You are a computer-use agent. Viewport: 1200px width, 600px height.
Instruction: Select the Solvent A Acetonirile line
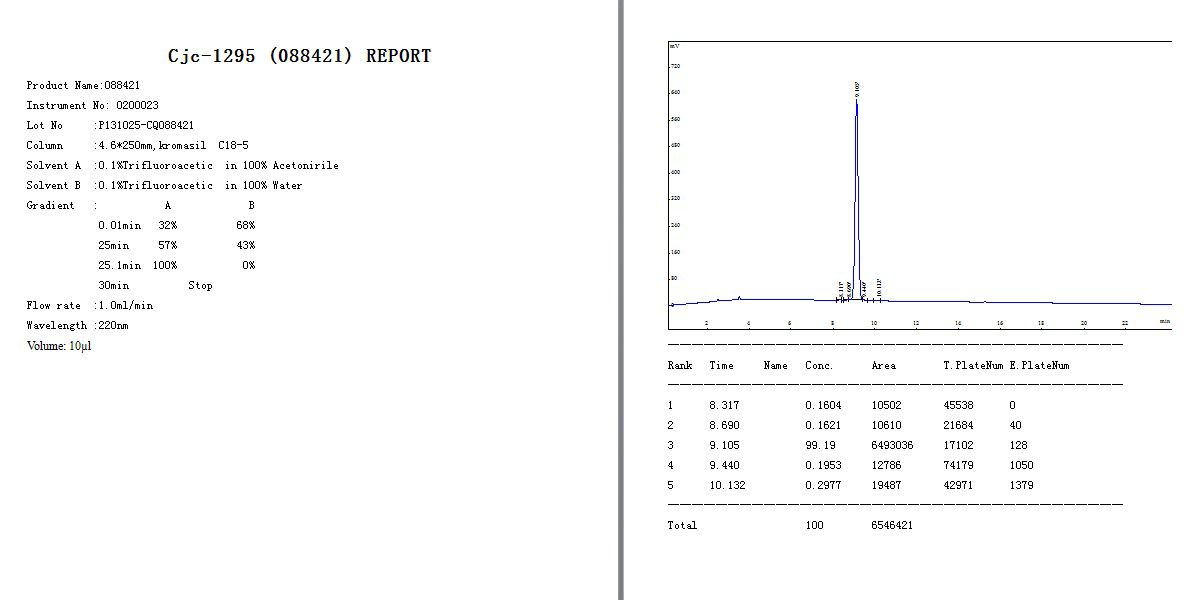pos(182,166)
